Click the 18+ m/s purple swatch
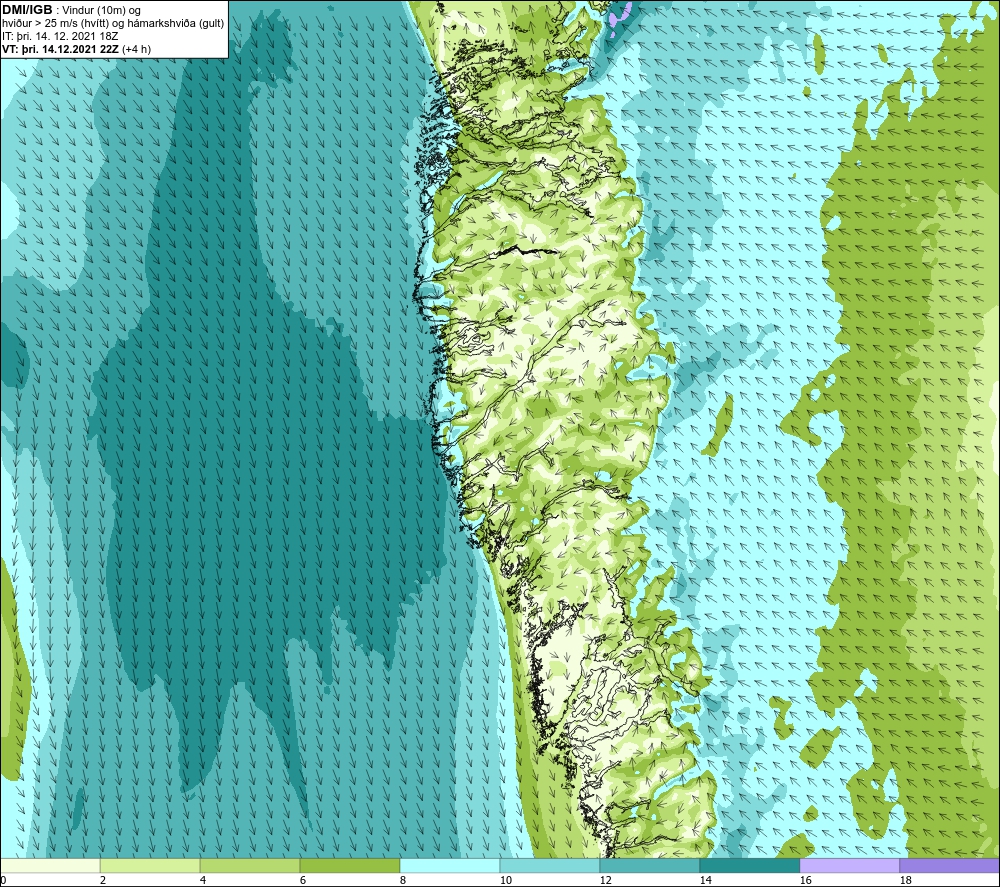Screen dimensions: 1000x887 (950, 865)
